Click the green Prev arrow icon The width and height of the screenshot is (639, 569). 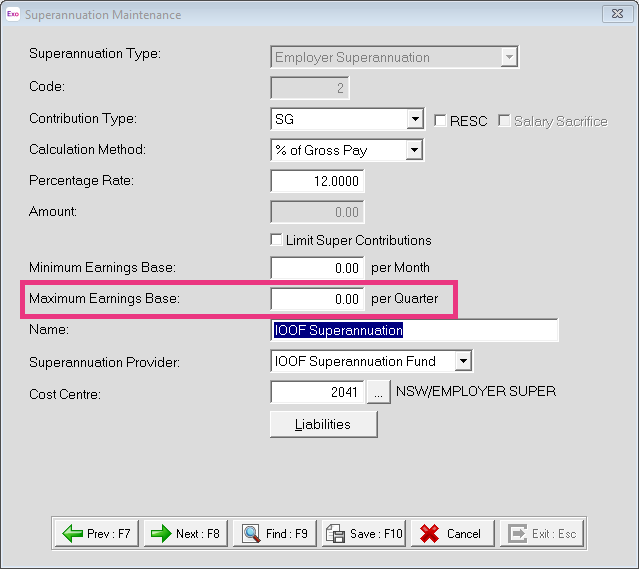(73, 533)
